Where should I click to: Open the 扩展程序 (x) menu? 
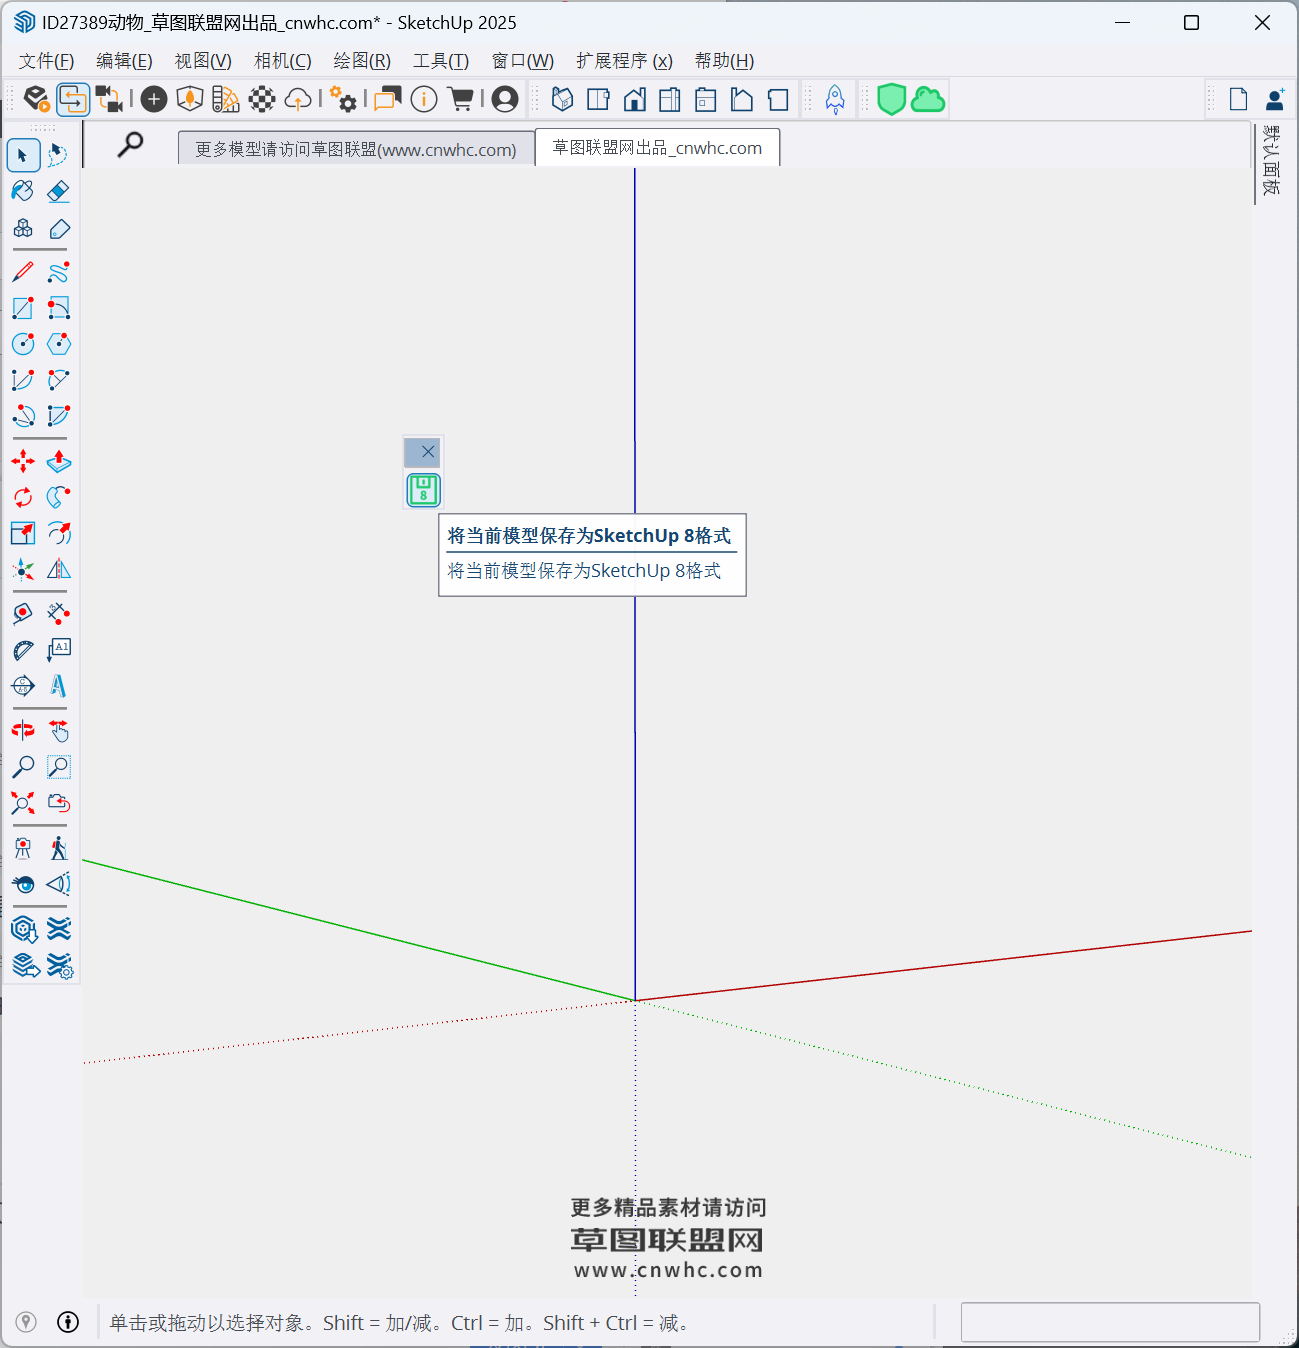(x=624, y=61)
